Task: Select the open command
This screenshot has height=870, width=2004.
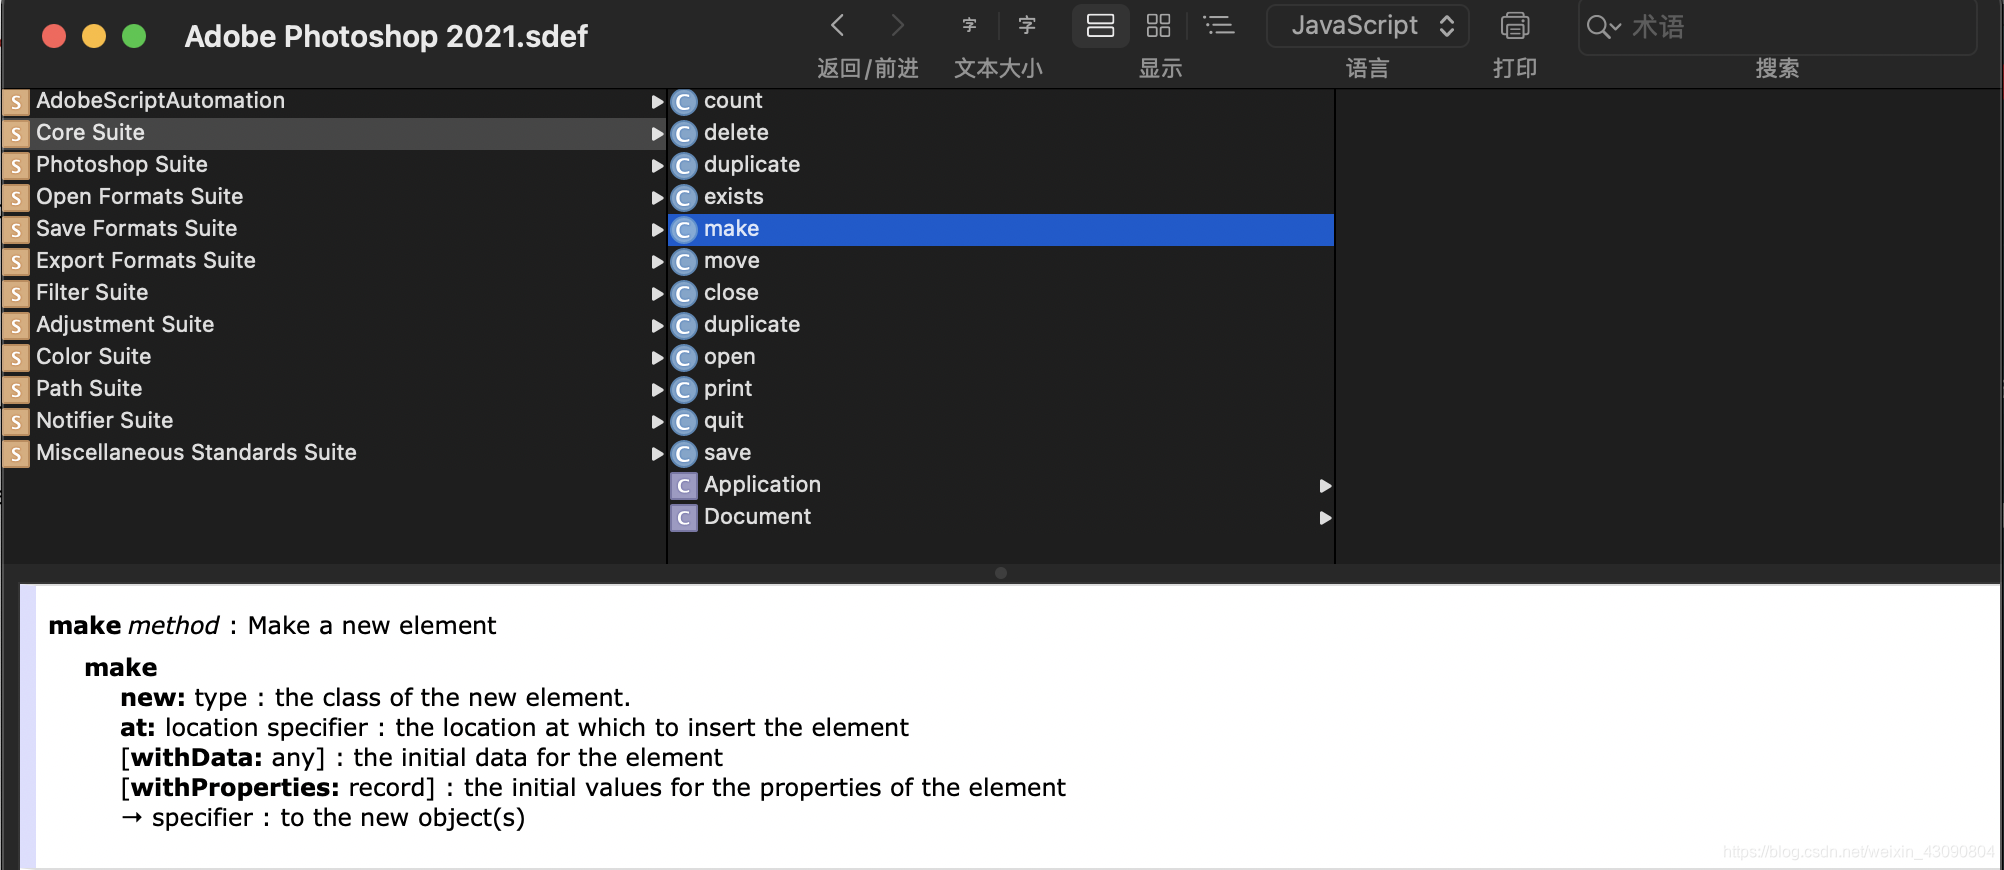Action: (1001, 357)
